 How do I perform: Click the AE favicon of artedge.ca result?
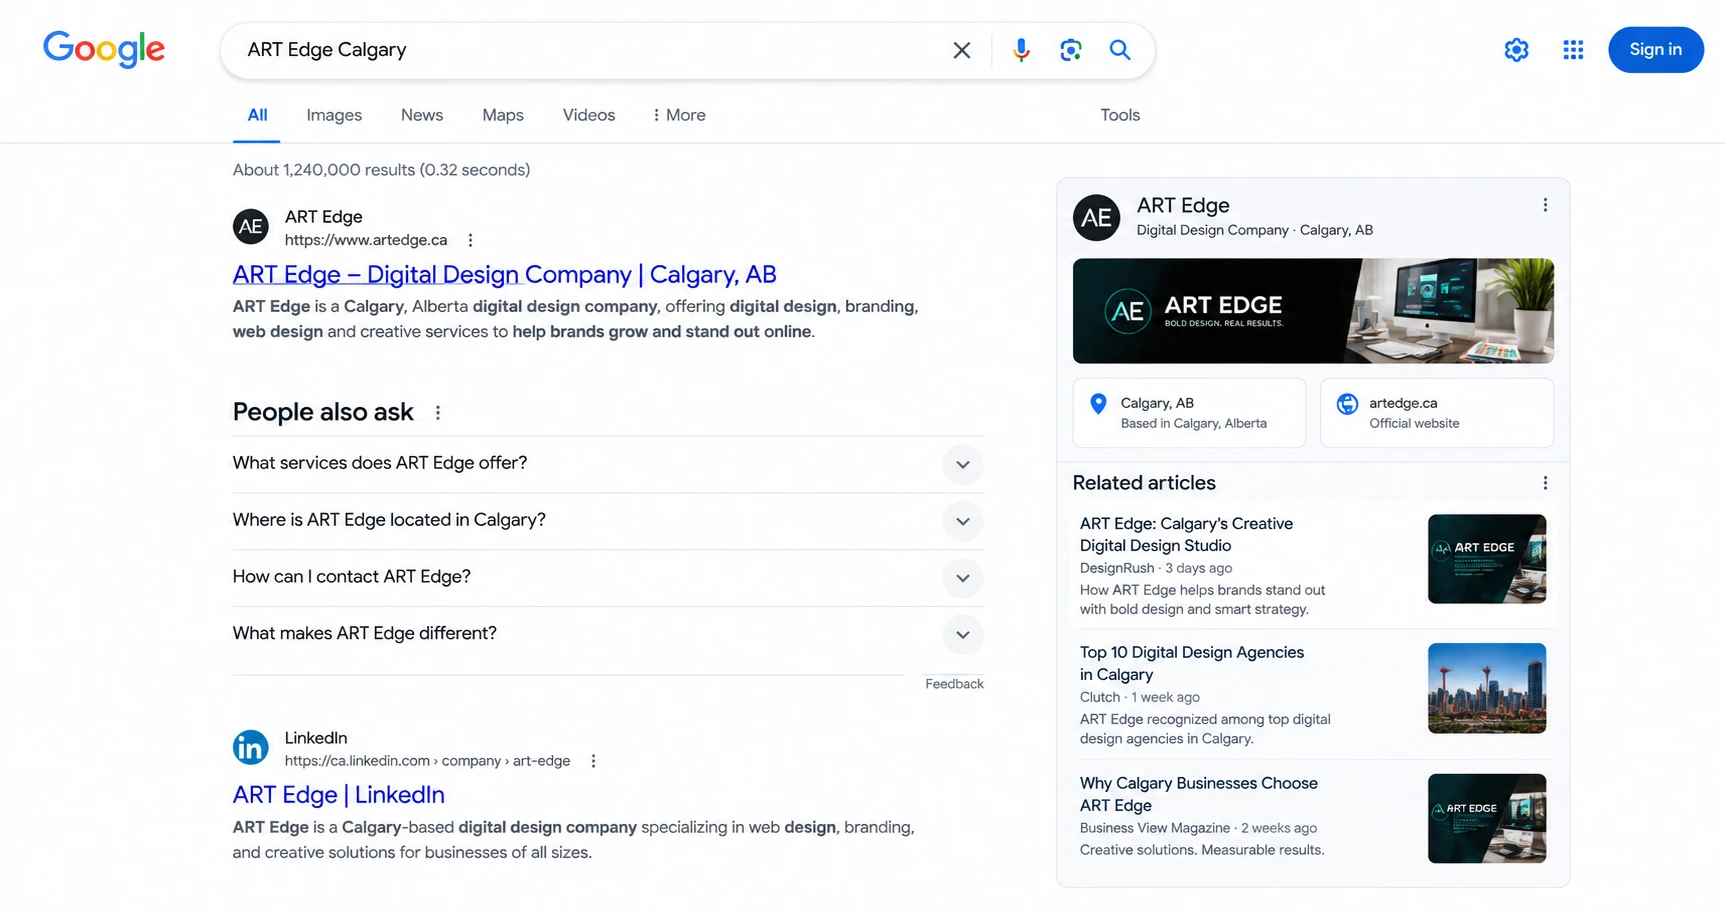click(251, 227)
